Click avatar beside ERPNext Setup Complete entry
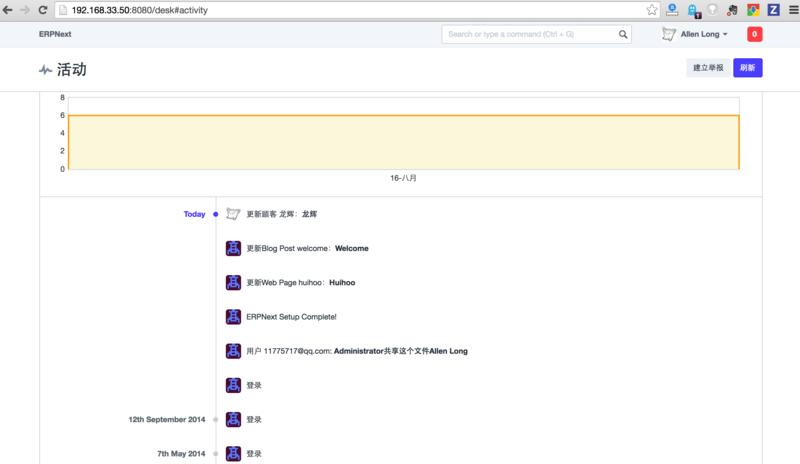800x464 pixels. click(x=233, y=316)
